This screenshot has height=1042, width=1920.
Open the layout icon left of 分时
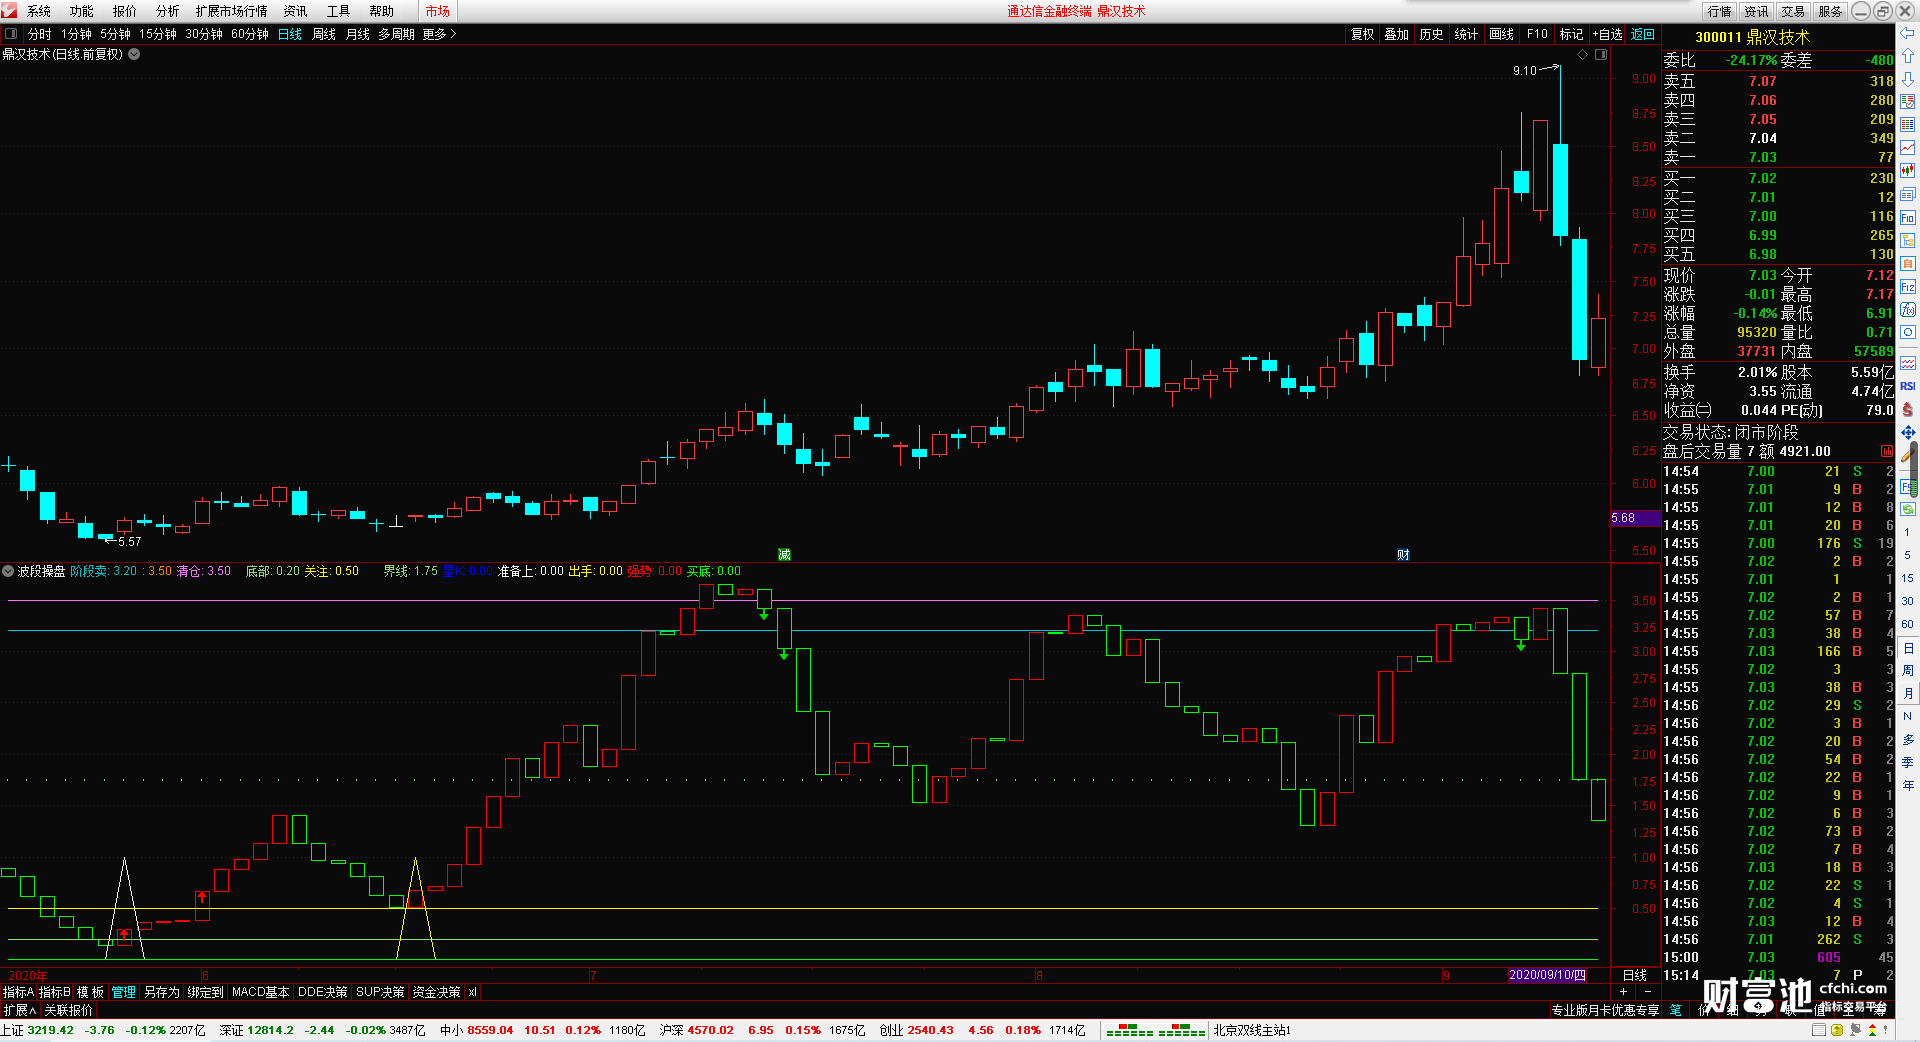[x=11, y=34]
